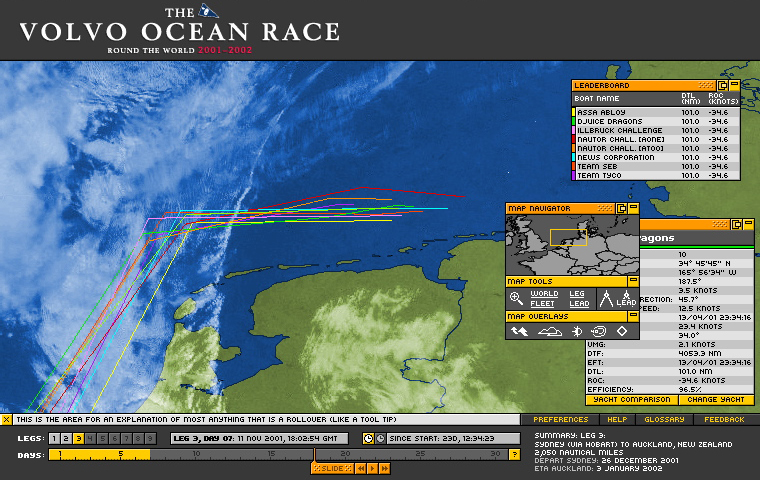
Task: Play the race animation
Action: (373, 469)
